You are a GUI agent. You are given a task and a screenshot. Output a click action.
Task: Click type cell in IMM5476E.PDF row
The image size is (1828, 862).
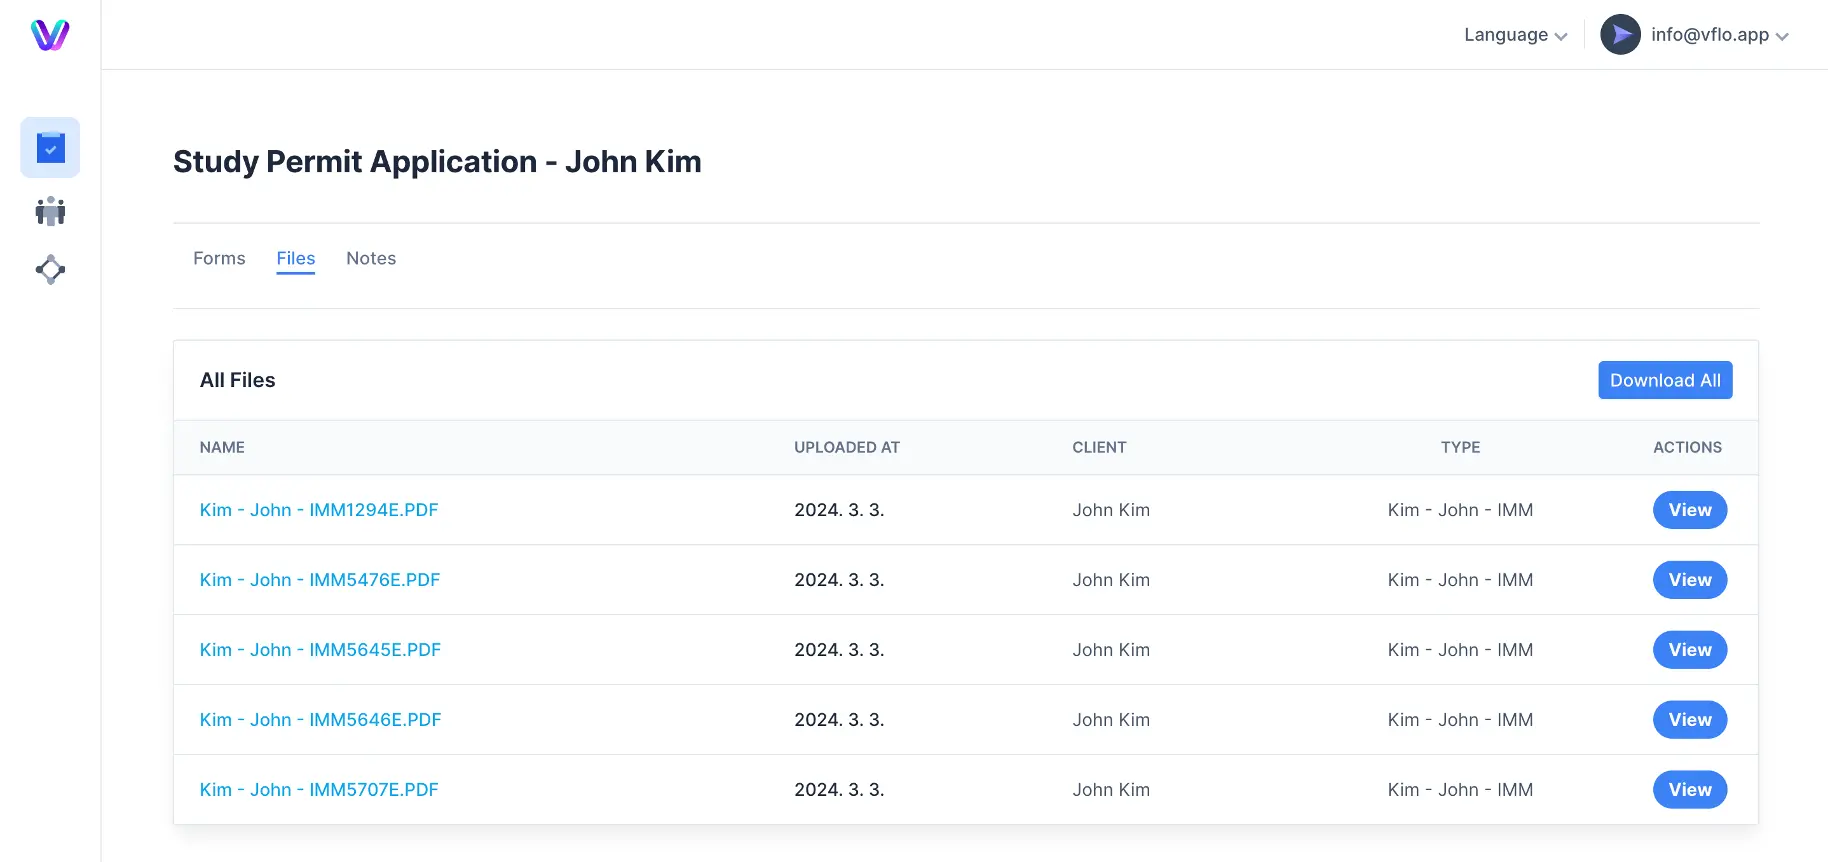pos(1460,580)
